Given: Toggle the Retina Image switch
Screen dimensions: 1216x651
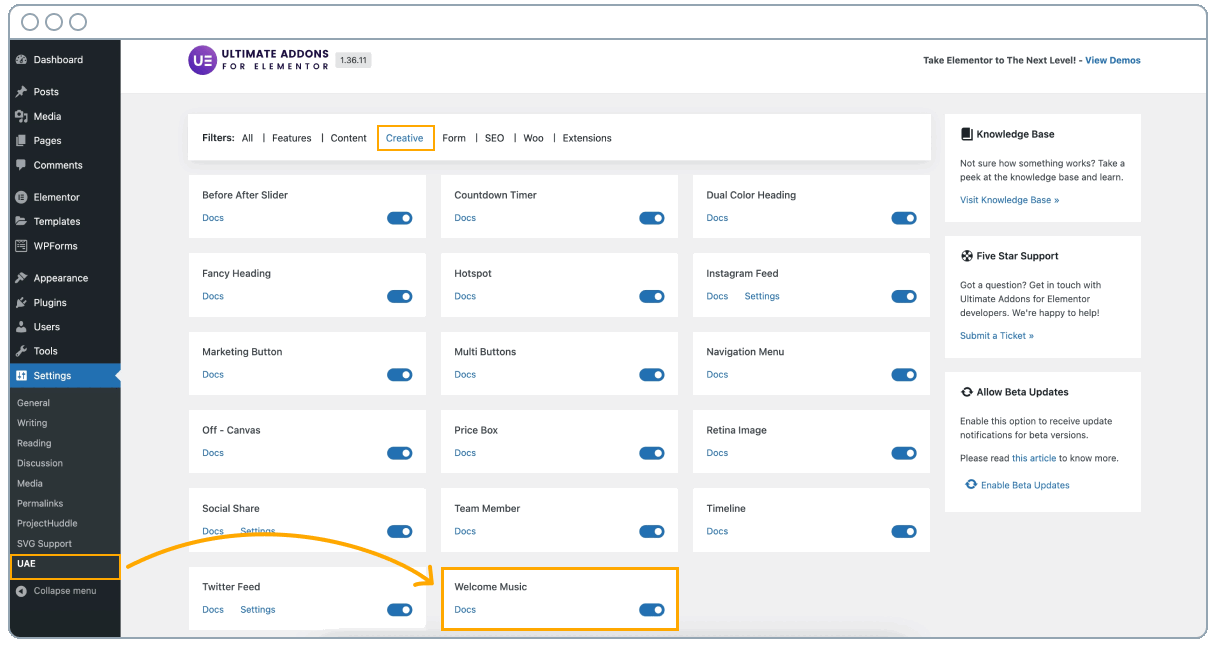Looking at the screenshot, I should [904, 453].
